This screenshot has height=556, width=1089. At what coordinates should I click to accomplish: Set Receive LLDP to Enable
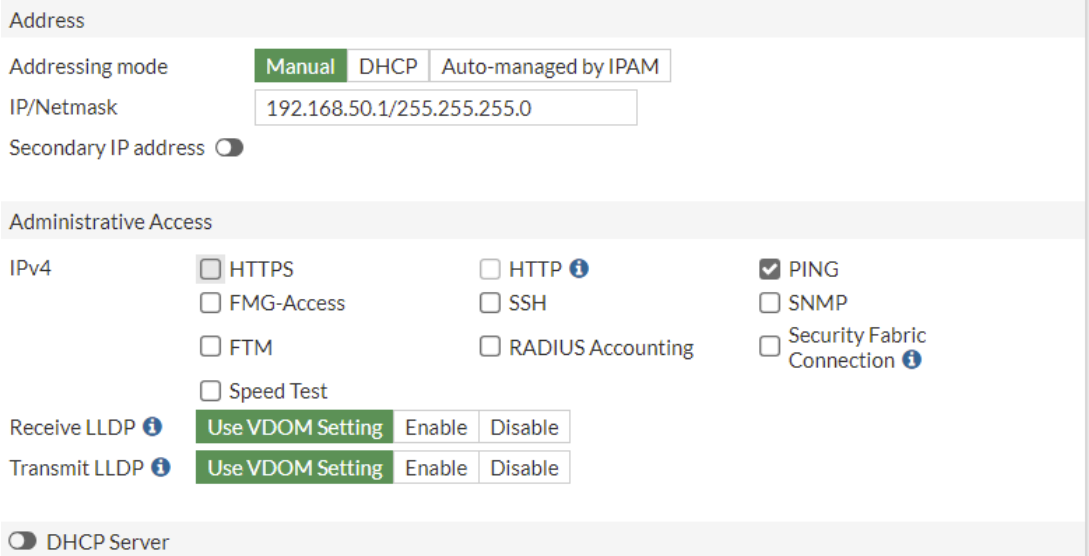point(436,427)
